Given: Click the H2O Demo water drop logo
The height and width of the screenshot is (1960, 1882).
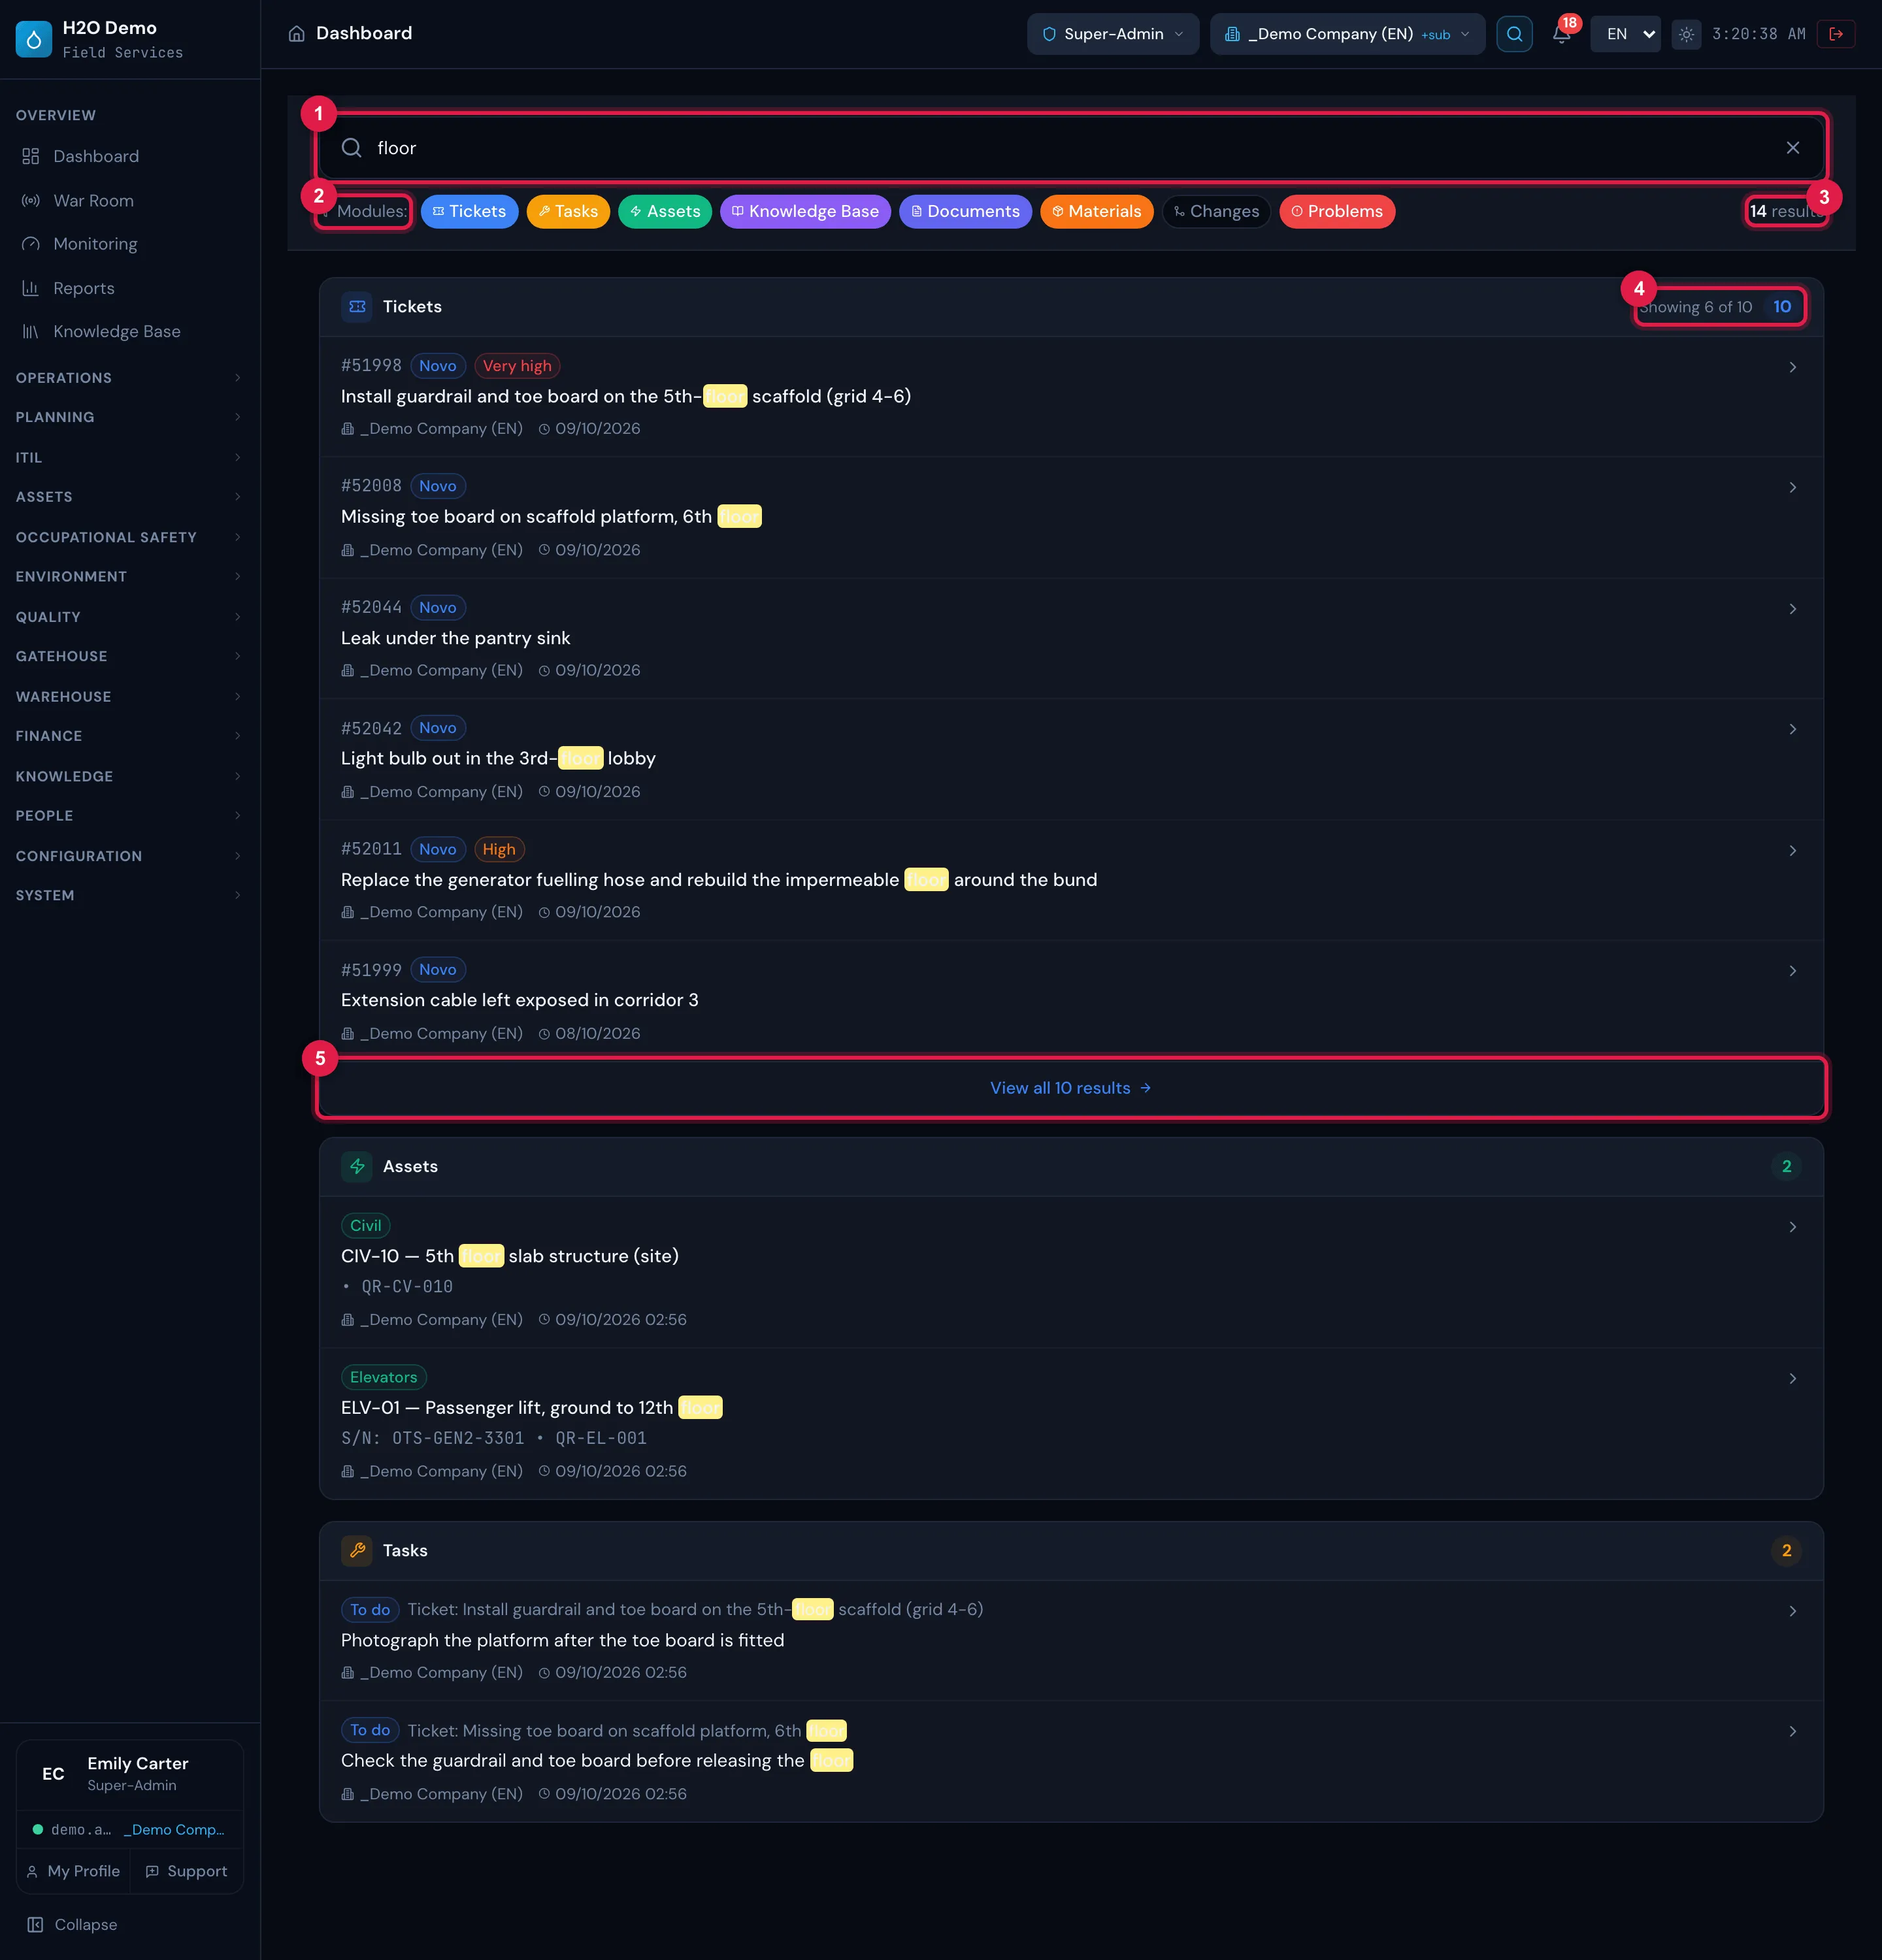Looking at the screenshot, I should (x=34, y=39).
